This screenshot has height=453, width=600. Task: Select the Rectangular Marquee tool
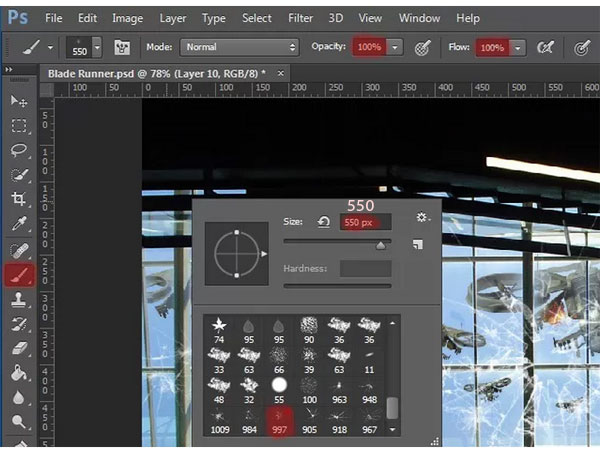coord(18,125)
